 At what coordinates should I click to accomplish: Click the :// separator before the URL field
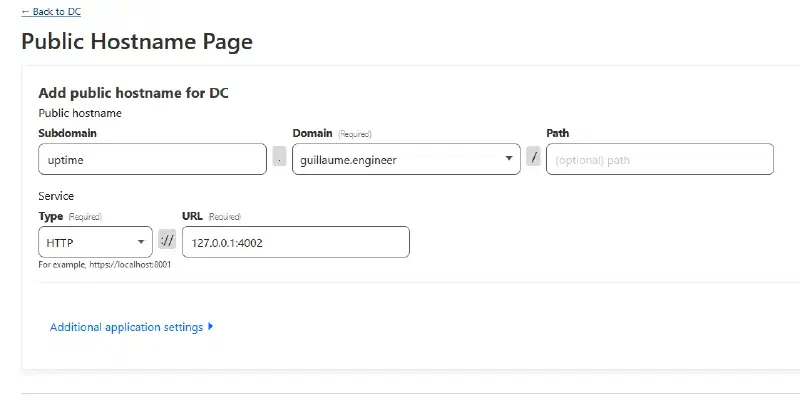click(167, 239)
